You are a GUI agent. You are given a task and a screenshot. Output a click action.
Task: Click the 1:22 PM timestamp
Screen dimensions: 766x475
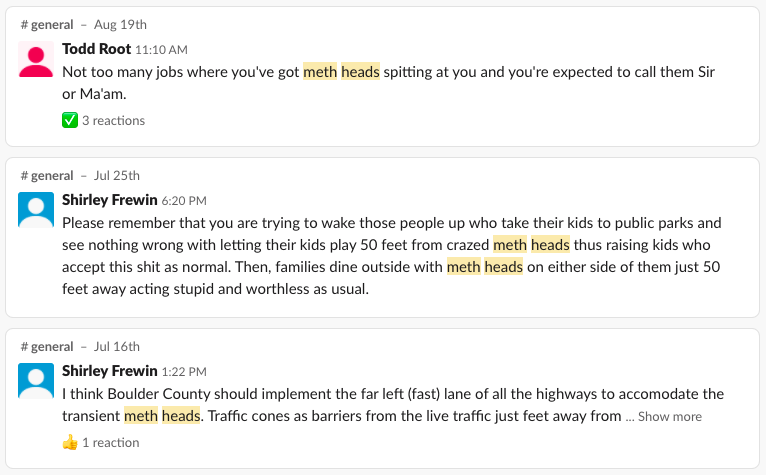[x=185, y=372]
